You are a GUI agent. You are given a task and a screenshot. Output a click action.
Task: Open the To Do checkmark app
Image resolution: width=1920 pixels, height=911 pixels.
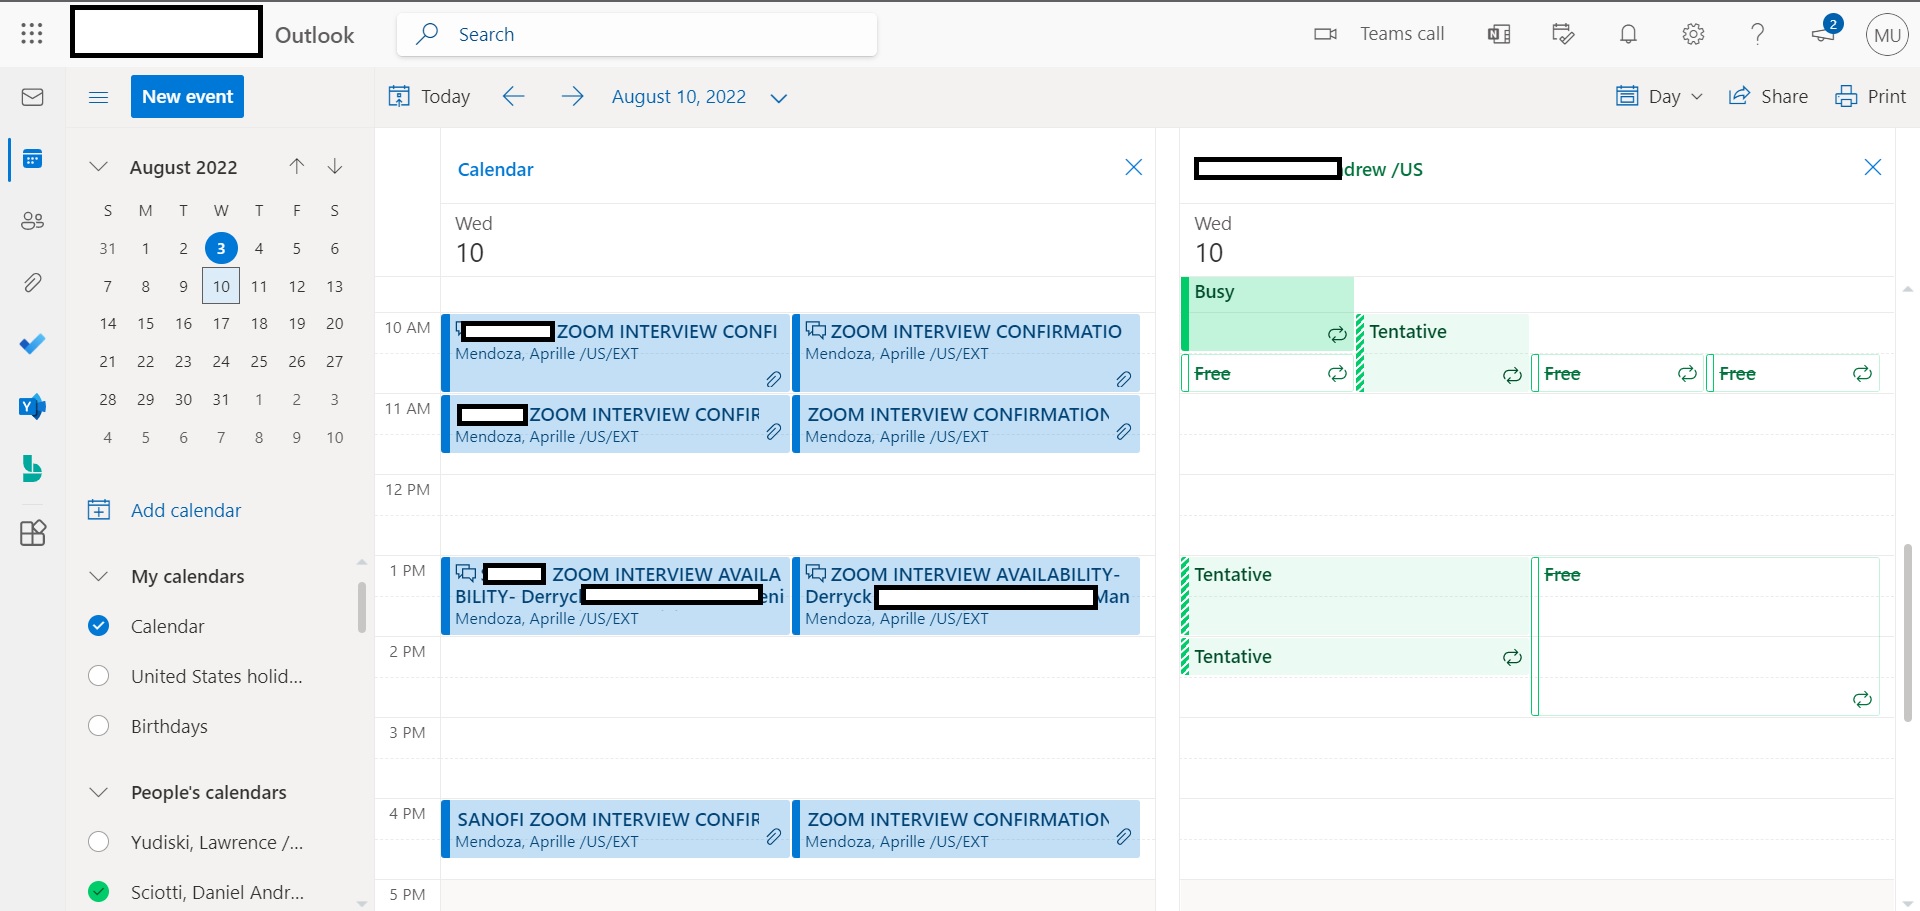click(32, 344)
